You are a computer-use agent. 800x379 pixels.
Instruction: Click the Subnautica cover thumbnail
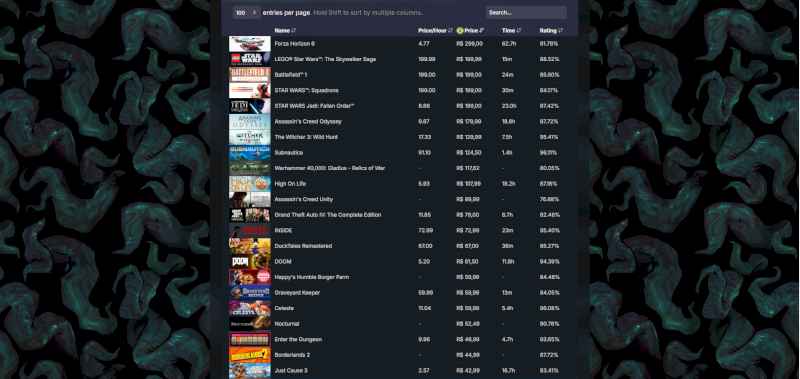249,153
